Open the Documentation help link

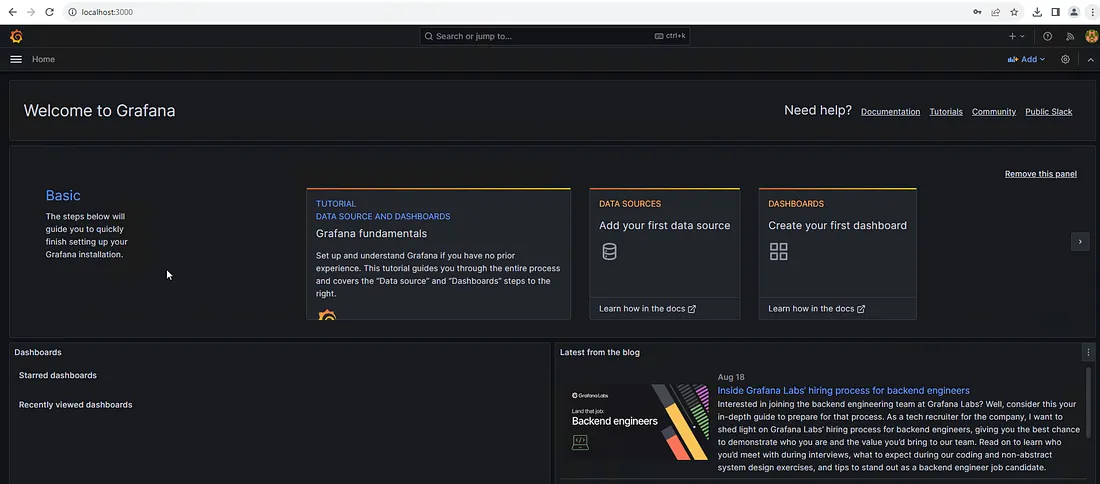point(890,112)
